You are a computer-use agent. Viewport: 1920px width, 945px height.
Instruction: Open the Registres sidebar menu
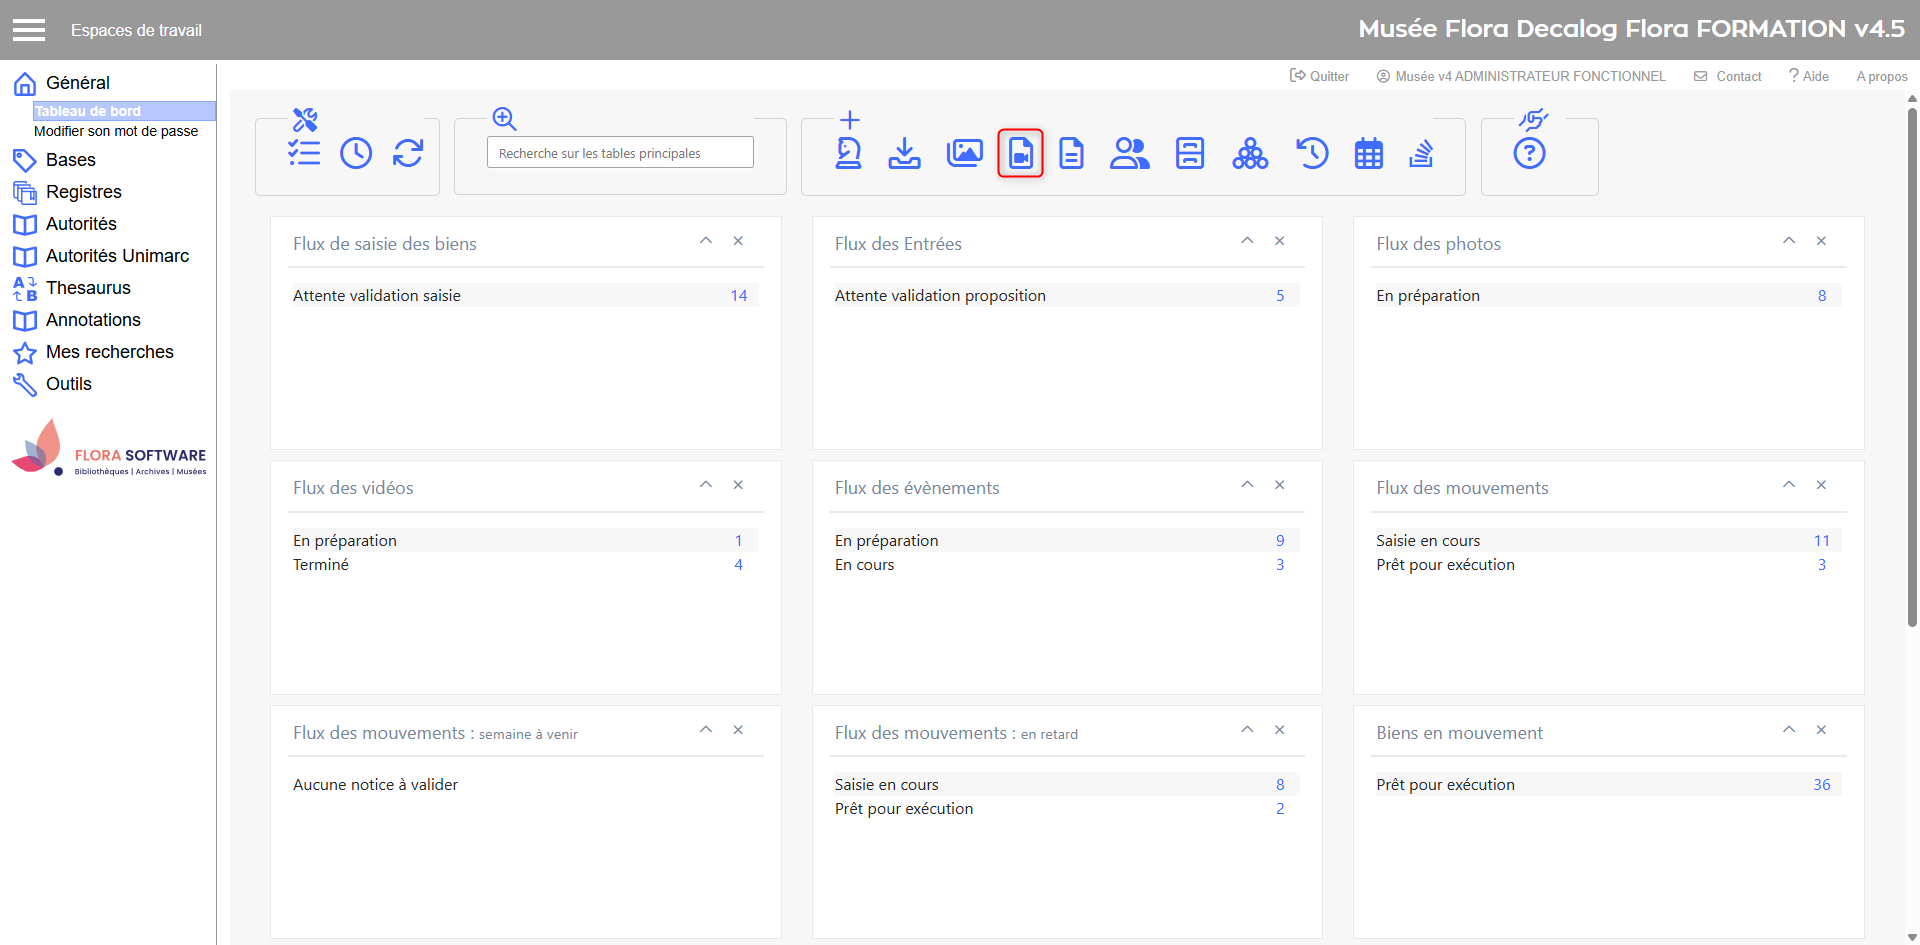pyautogui.click(x=83, y=192)
